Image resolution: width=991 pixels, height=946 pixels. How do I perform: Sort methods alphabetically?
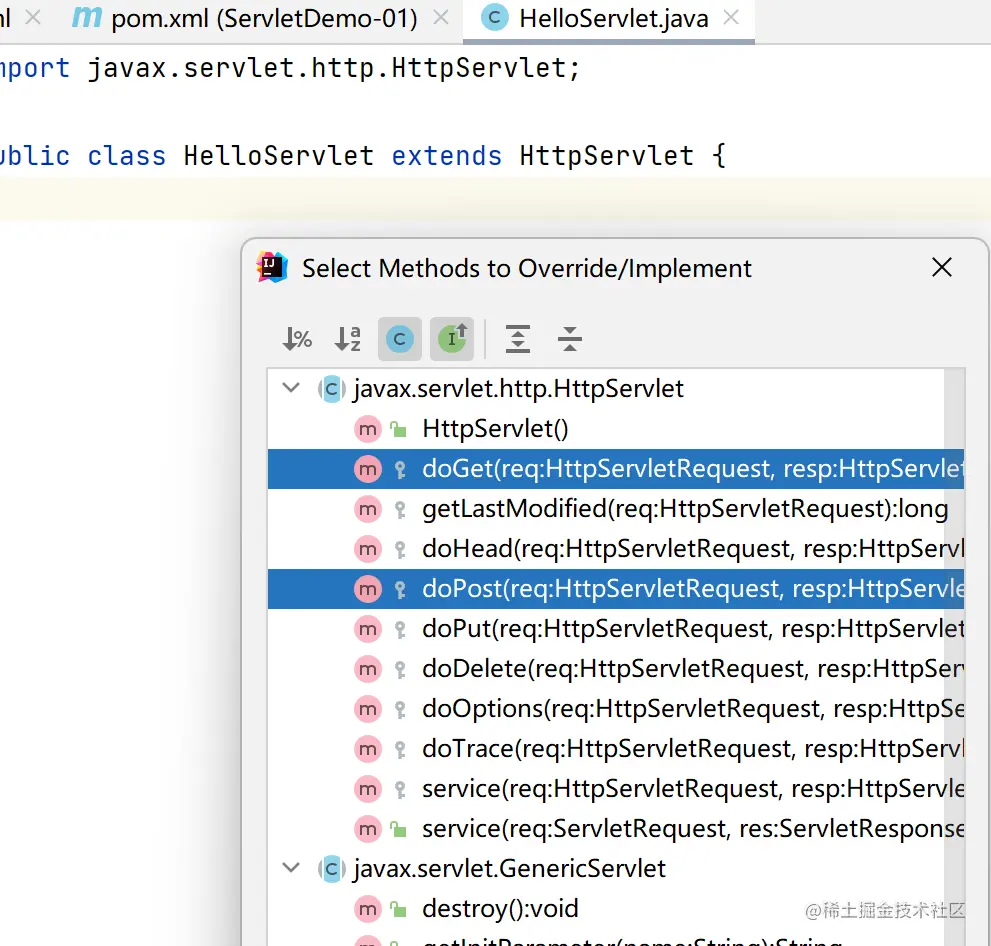coord(348,339)
